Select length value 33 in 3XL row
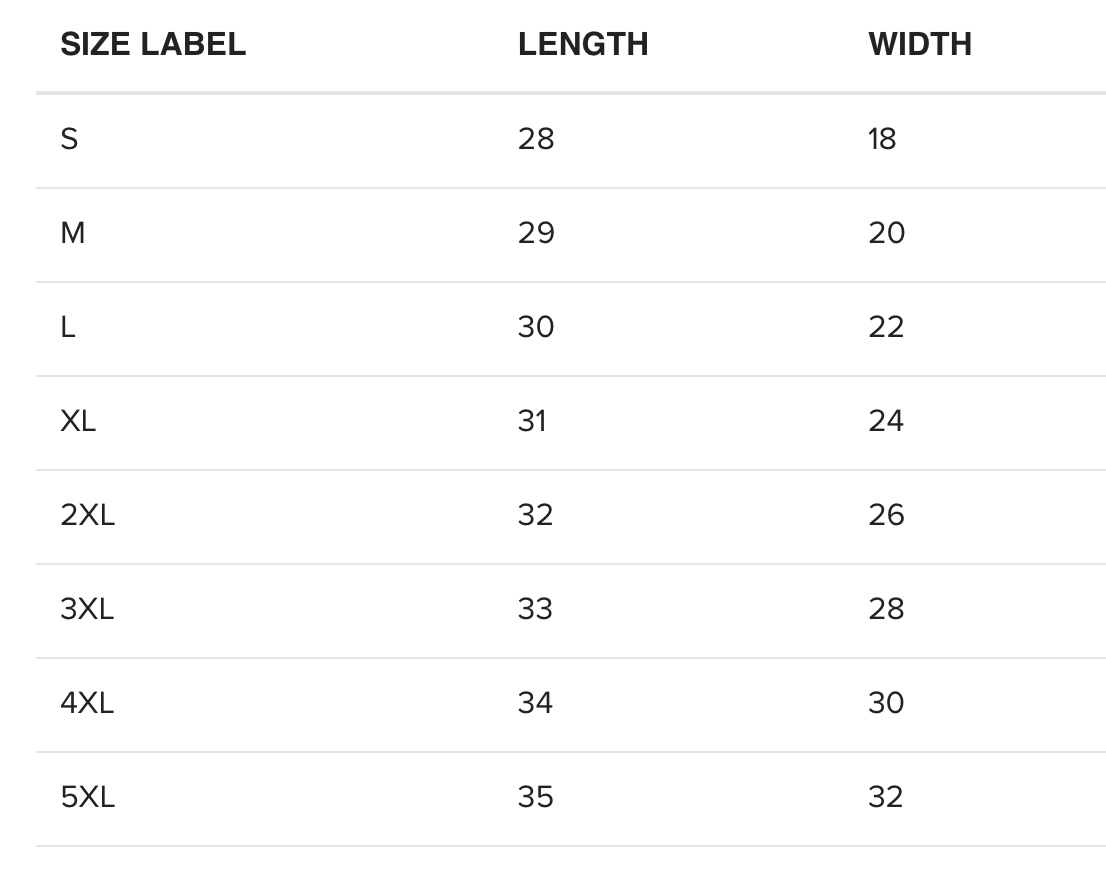This screenshot has width=1106, height=882. coord(535,609)
